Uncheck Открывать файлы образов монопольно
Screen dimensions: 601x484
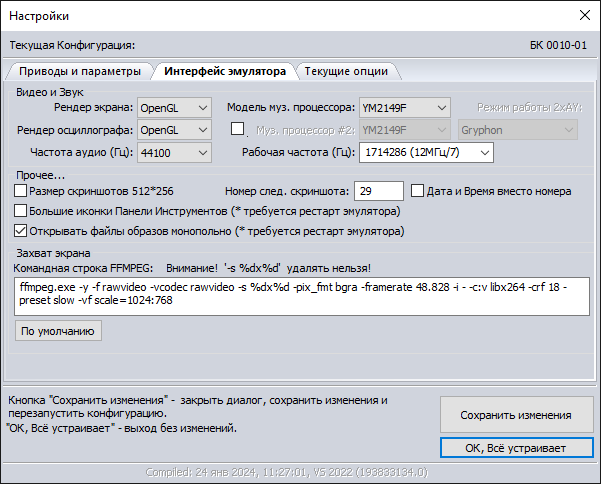tap(21, 231)
